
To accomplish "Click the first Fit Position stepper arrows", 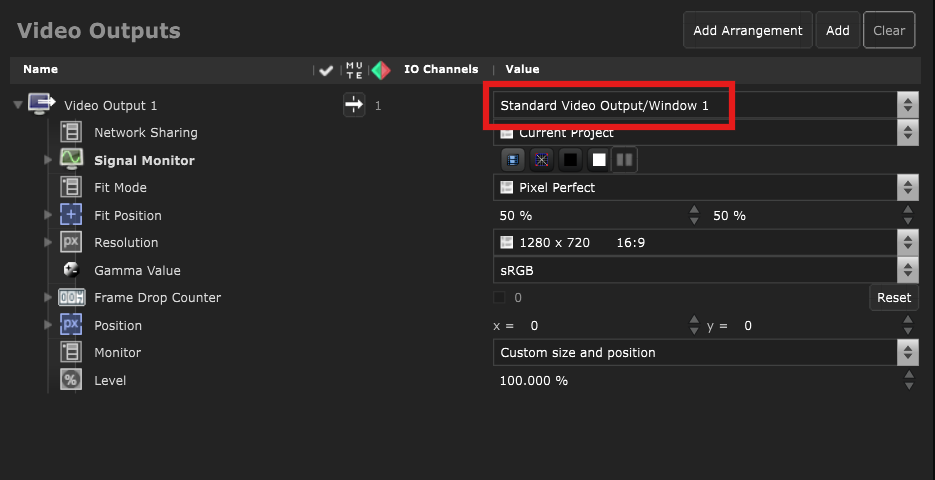I will tap(694, 215).
